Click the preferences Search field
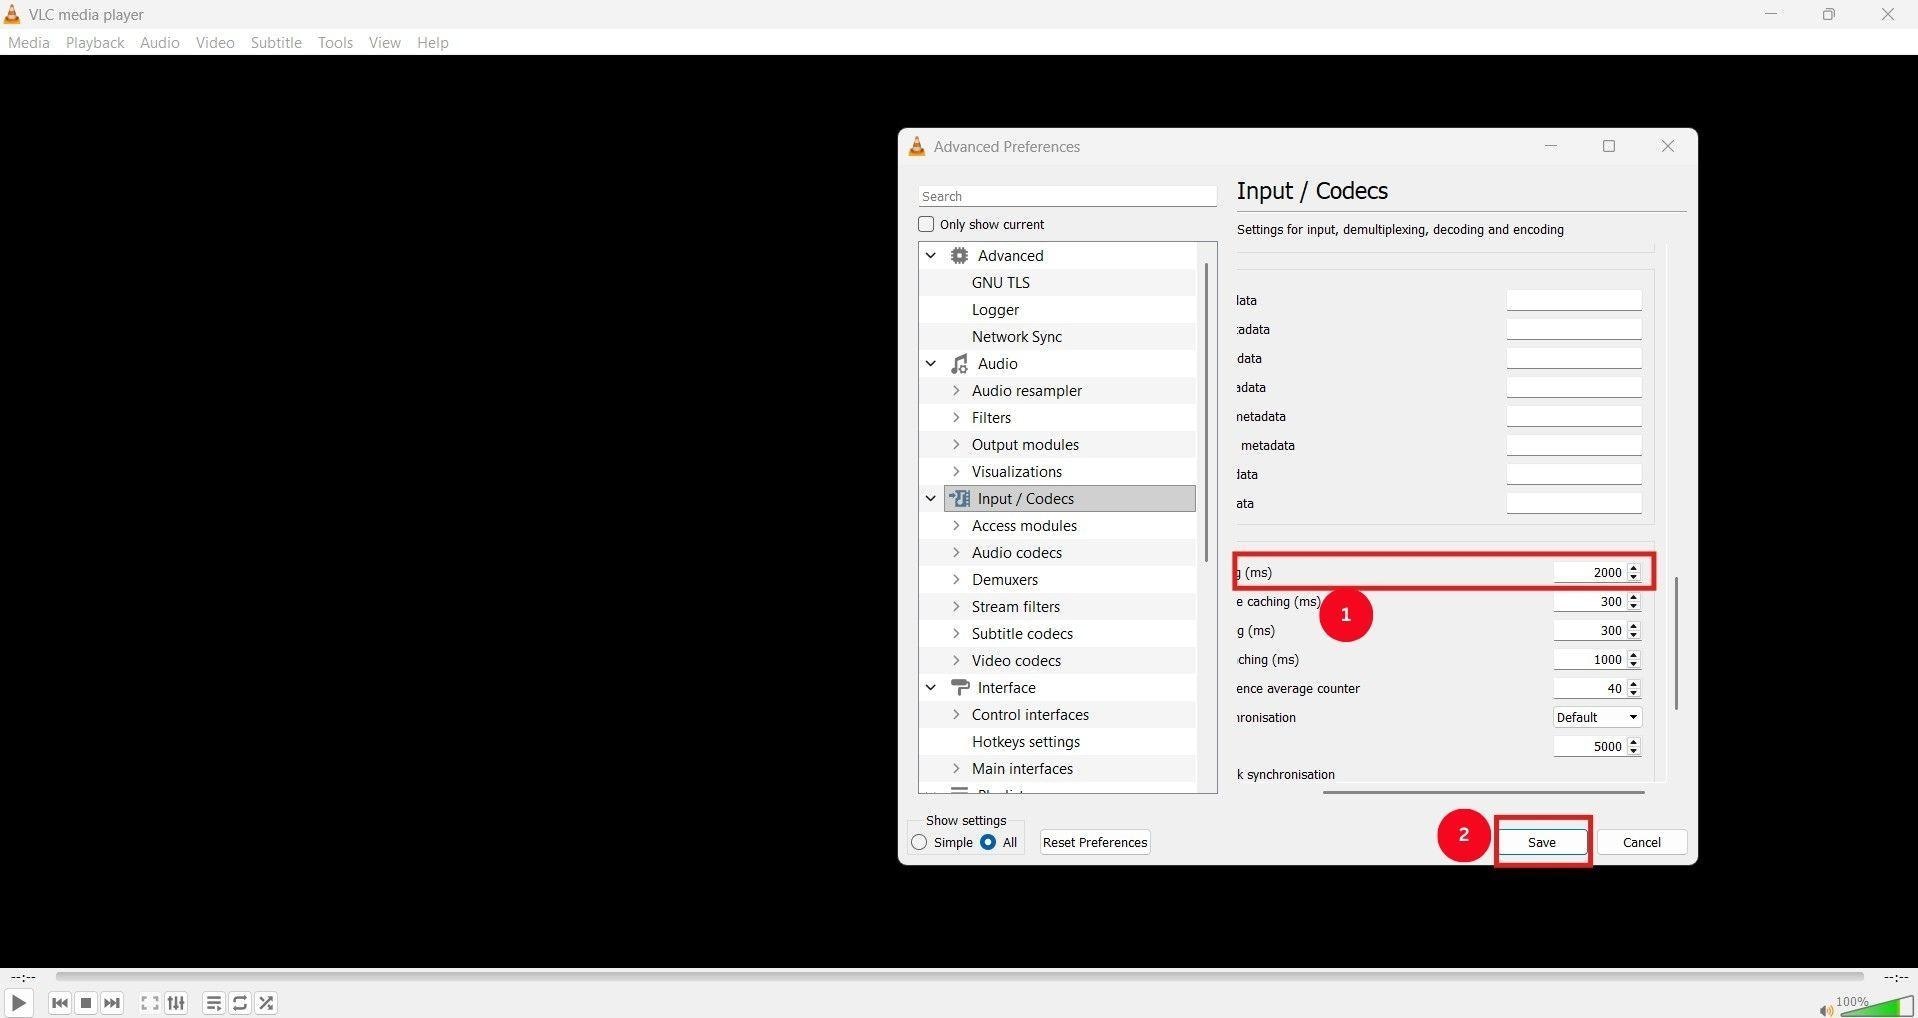The width and height of the screenshot is (1918, 1018). [x=1068, y=197]
